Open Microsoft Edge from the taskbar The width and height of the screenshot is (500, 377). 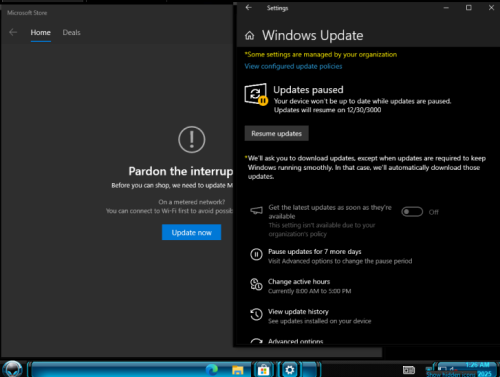212,370
